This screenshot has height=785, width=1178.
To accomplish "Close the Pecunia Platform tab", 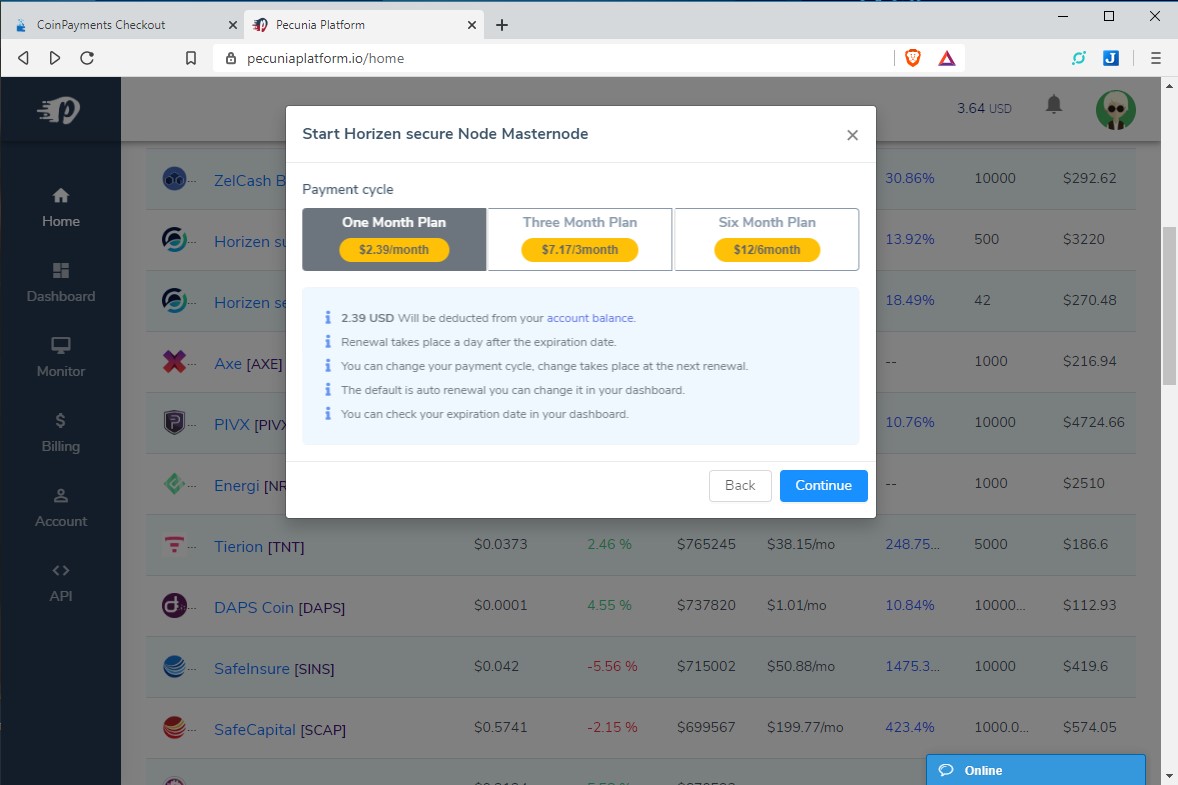I will 472,25.
